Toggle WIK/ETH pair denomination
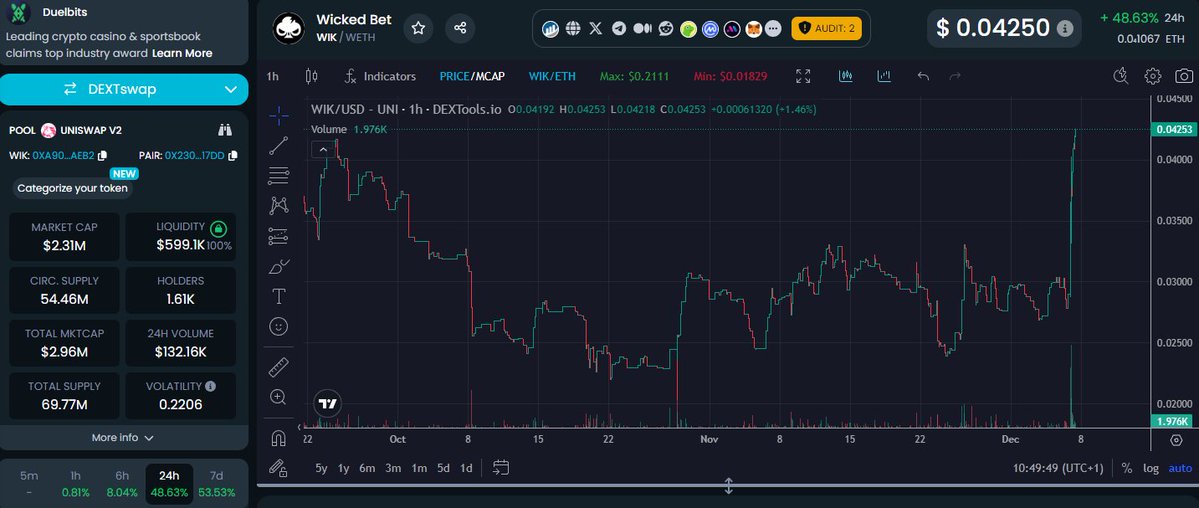Screen dimensions: 1199x508 (552, 77)
